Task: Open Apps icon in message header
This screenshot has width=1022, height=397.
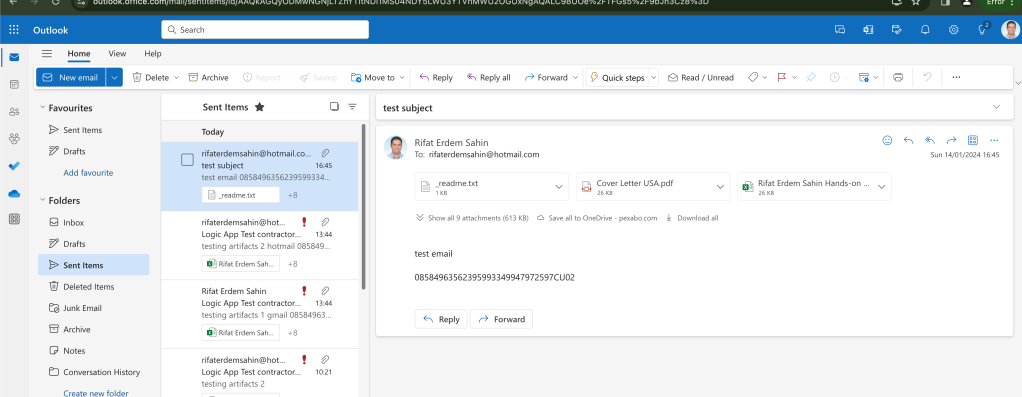Action: [973, 140]
